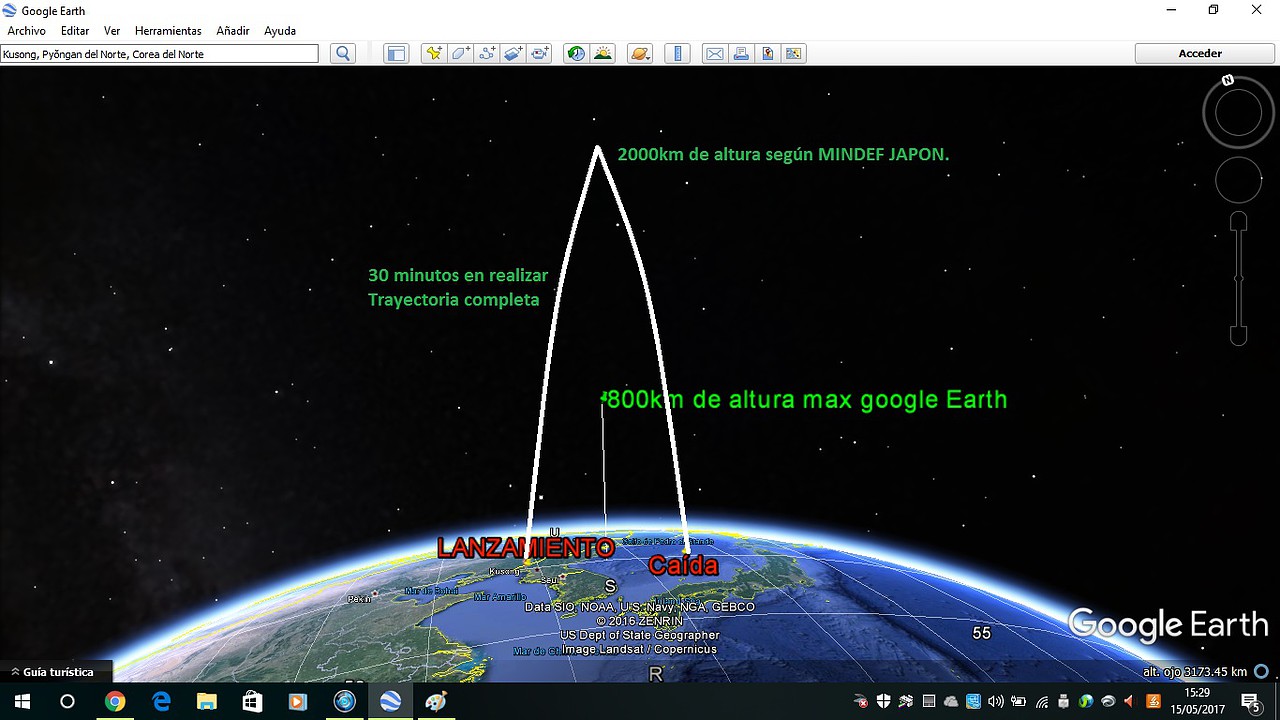1280x720 pixels.
Task: Click the Paint palette taskbar icon
Action: tap(435, 702)
